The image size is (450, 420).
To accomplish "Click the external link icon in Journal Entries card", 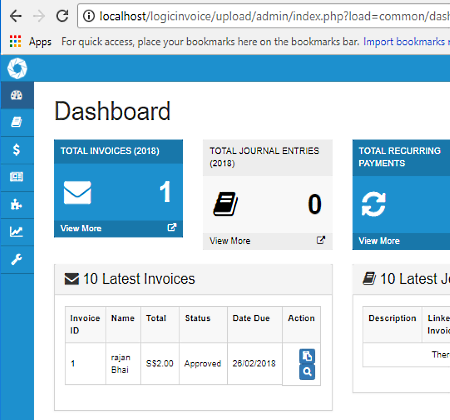I will coord(321,240).
